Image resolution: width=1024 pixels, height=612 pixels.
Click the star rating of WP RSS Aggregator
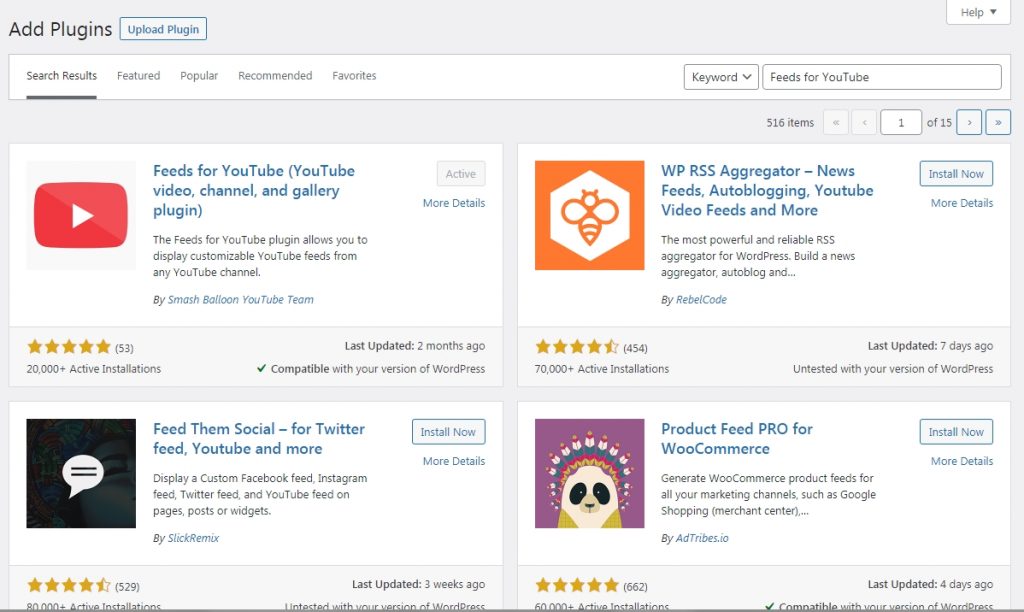pos(577,347)
